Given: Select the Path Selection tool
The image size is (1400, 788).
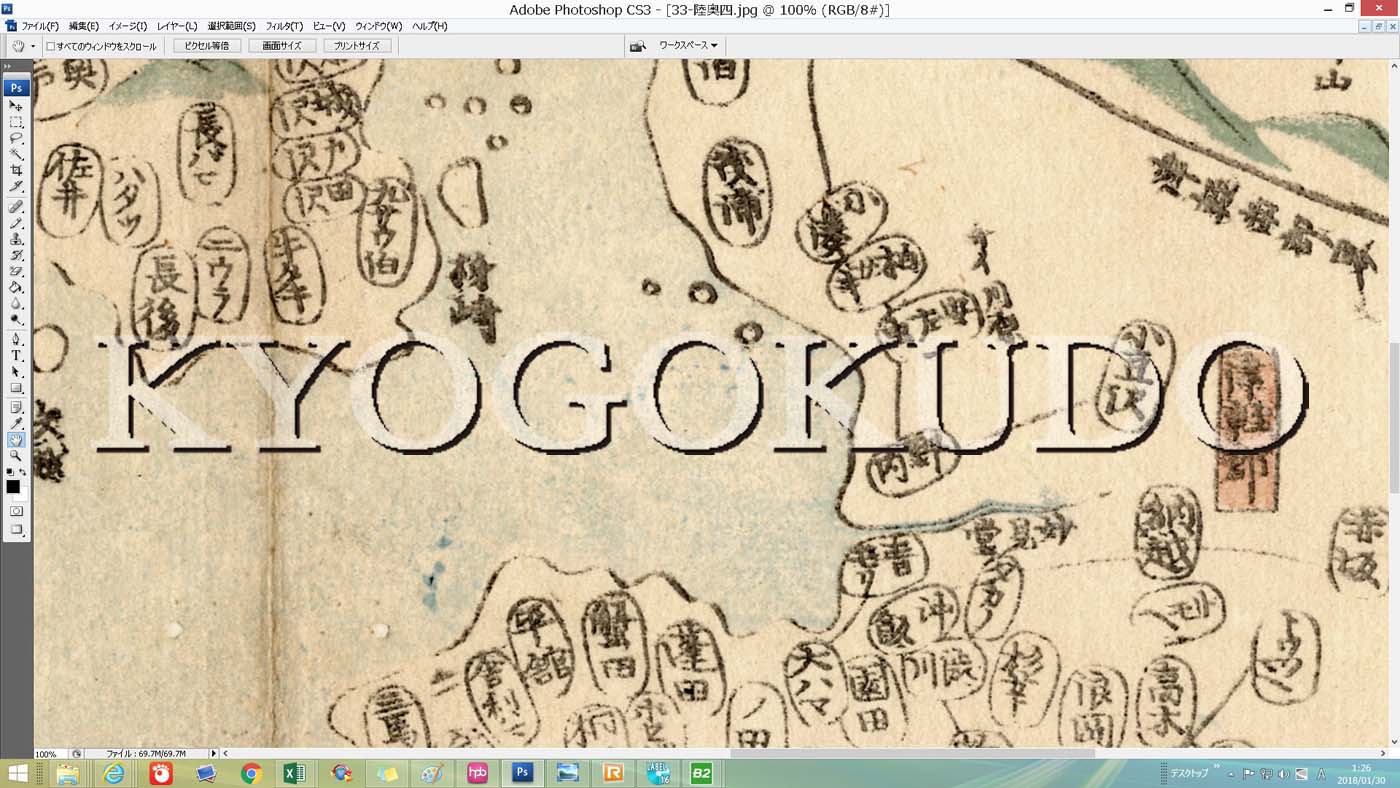Looking at the screenshot, I should (x=16, y=372).
